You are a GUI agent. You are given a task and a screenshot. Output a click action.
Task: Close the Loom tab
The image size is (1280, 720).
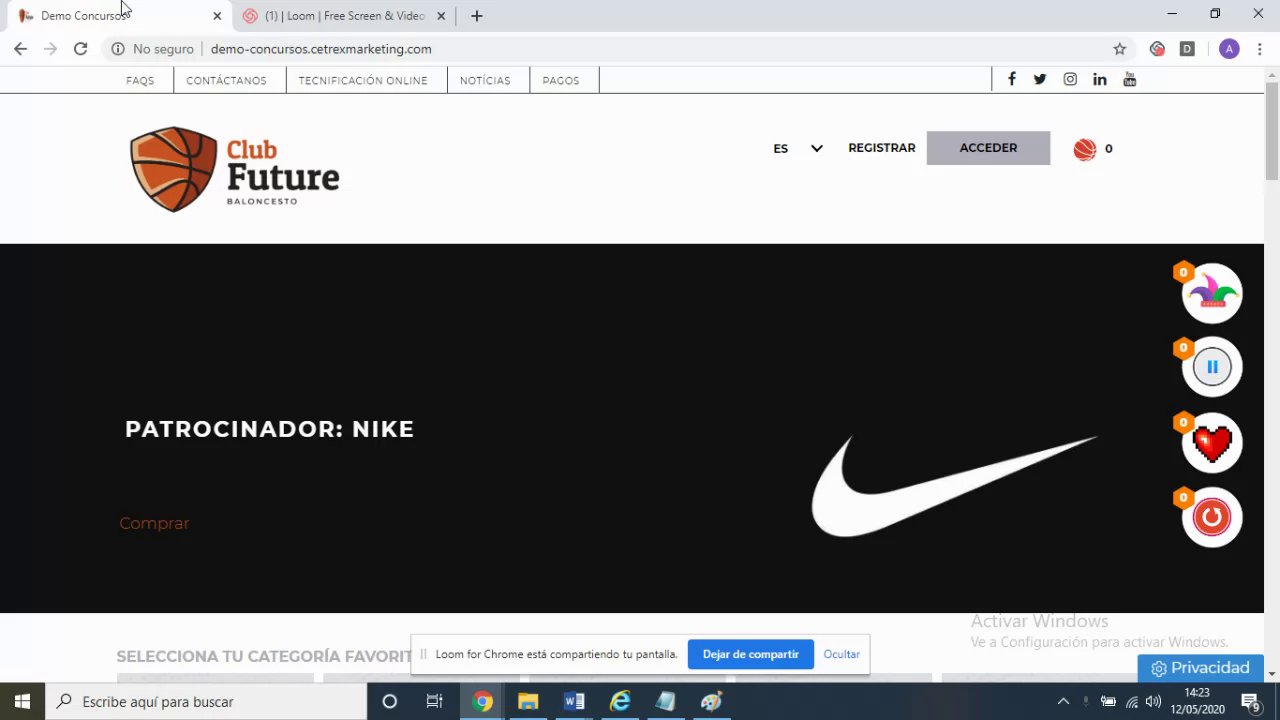441,16
